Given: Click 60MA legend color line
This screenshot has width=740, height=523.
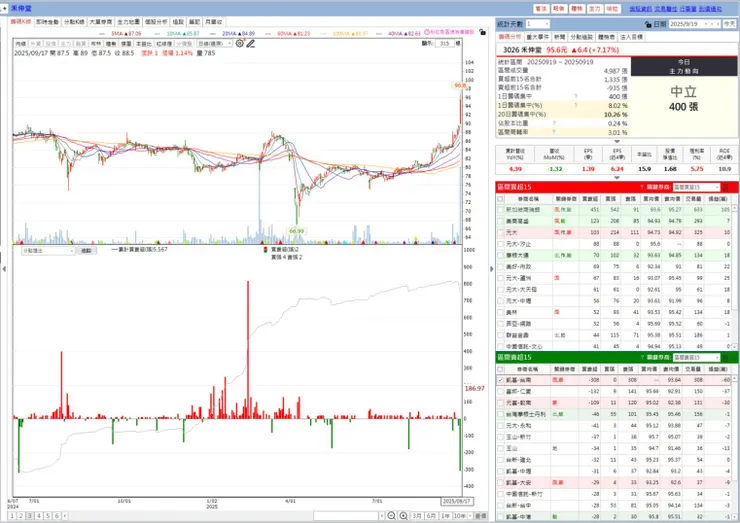Looking at the screenshot, I should click(269, 34).
